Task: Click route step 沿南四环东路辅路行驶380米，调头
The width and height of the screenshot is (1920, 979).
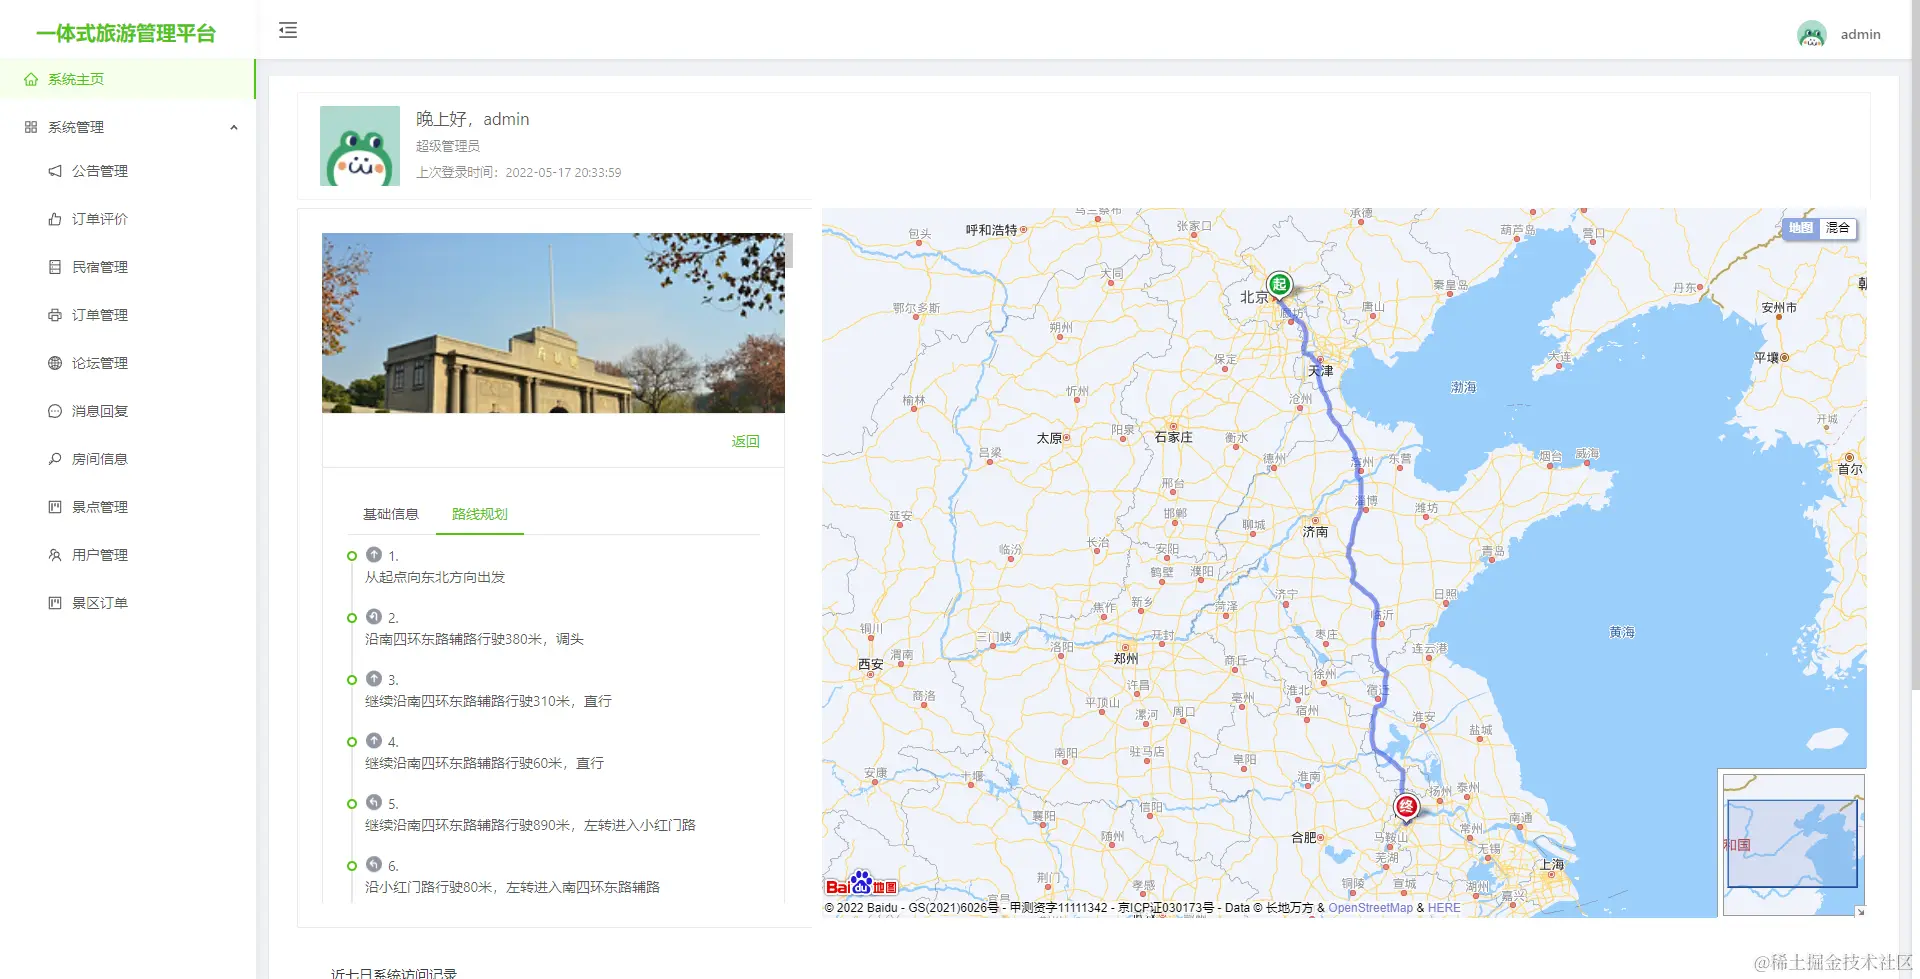Action: coord(474,639)
